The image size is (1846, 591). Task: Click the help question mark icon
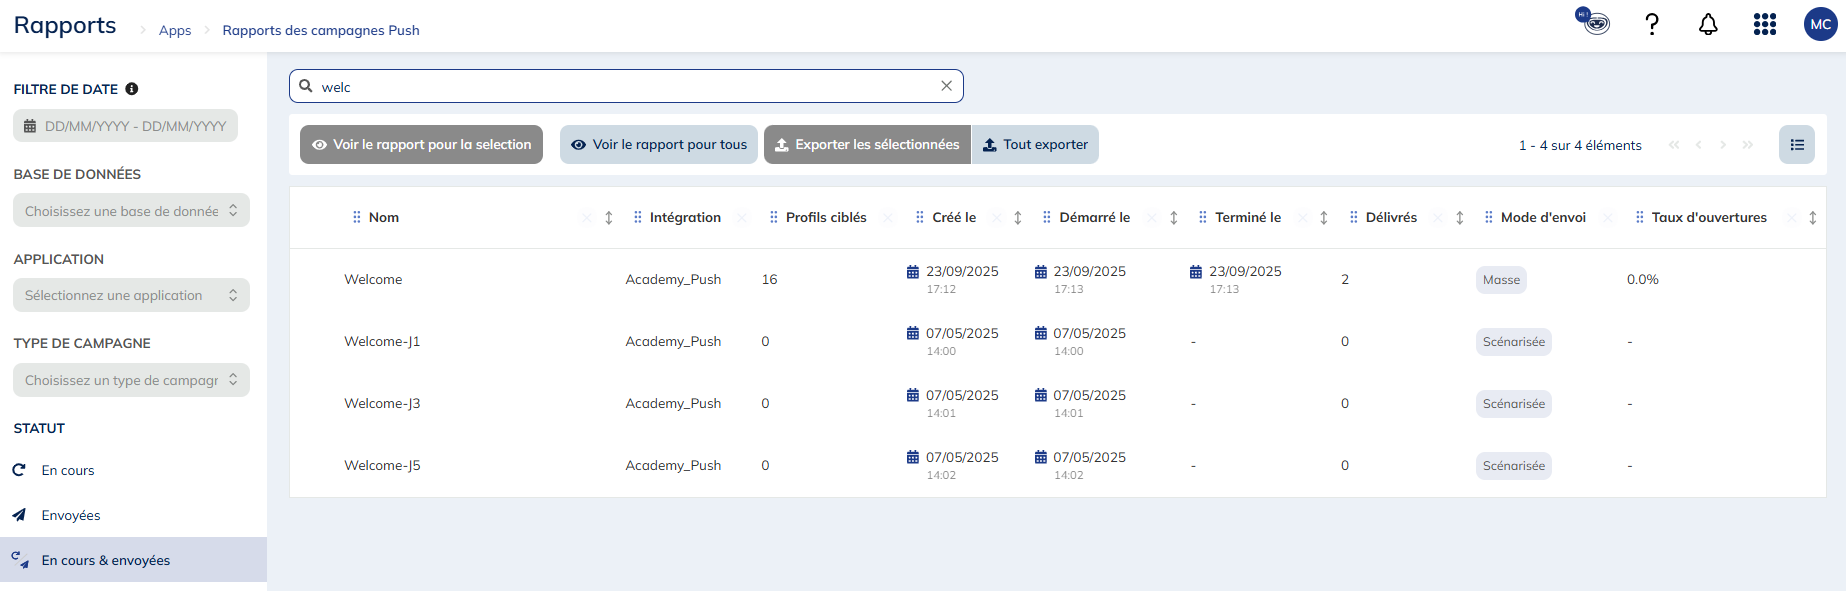1652,25
